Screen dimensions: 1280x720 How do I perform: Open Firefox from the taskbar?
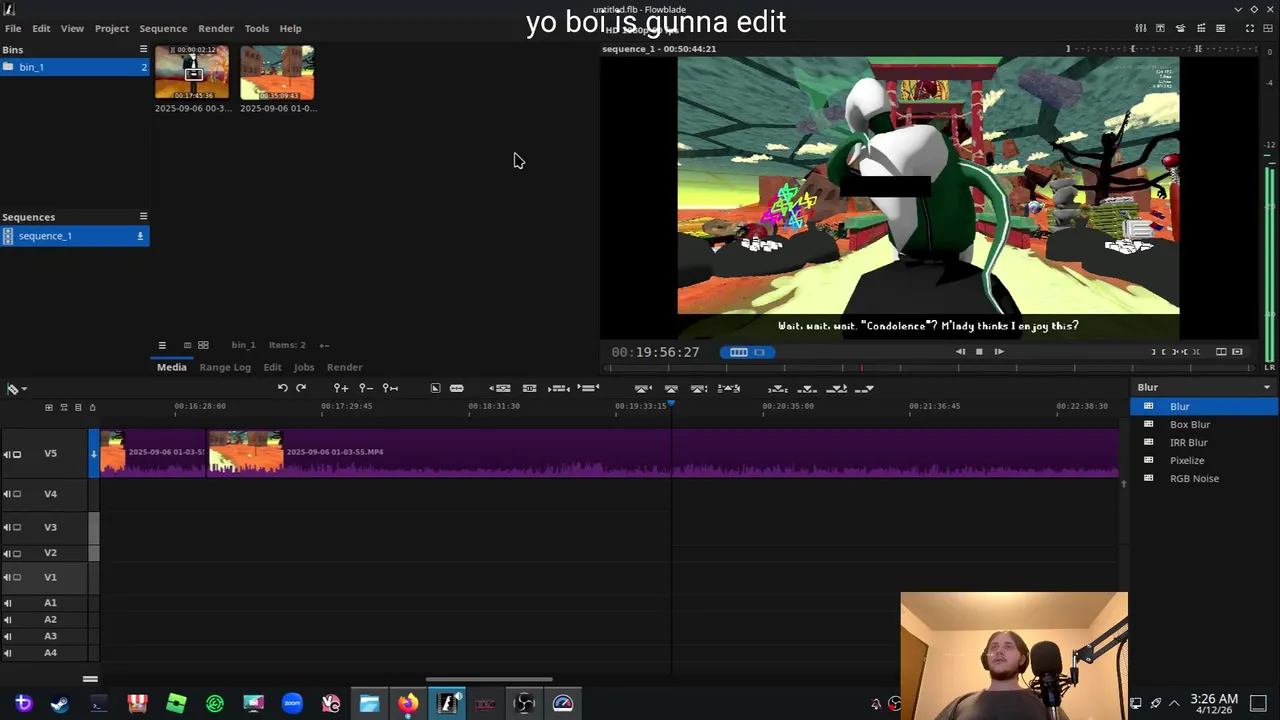pyautogui.click(x=408, y=703)
